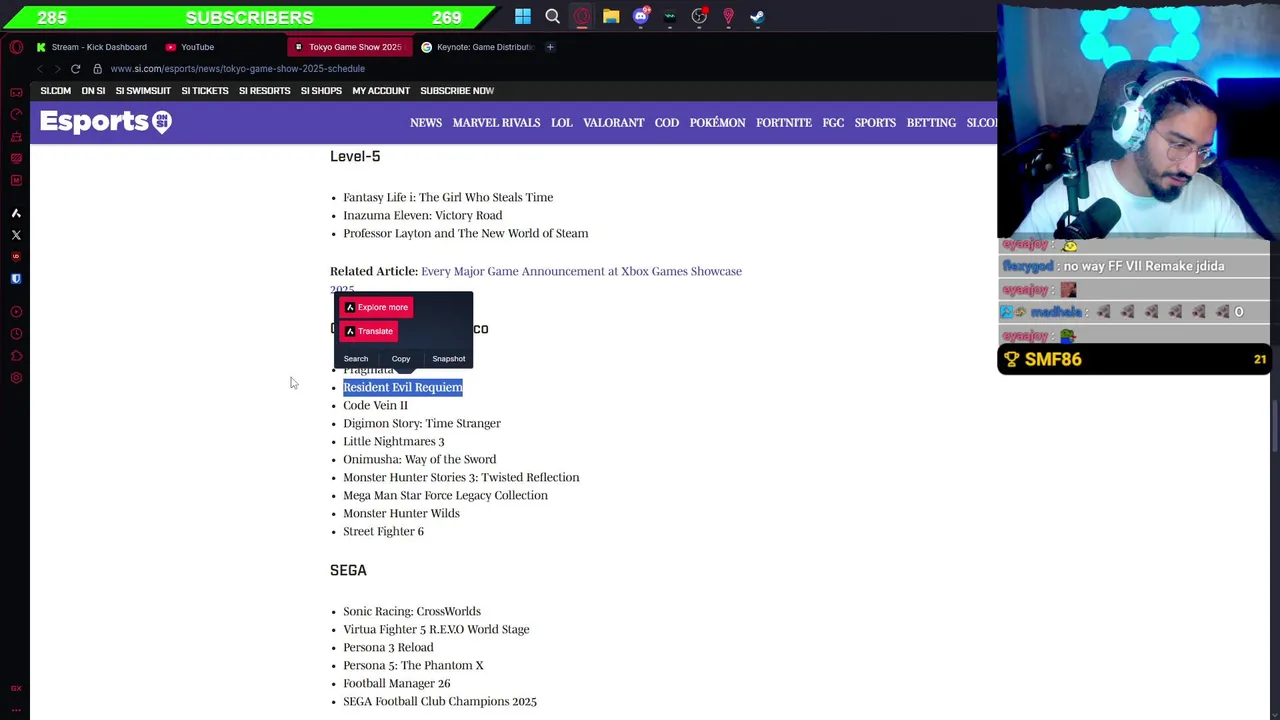Click the Persona 3 Reload list item
The height and width of the screenshot is (720, 1280).
pos(388,647)
